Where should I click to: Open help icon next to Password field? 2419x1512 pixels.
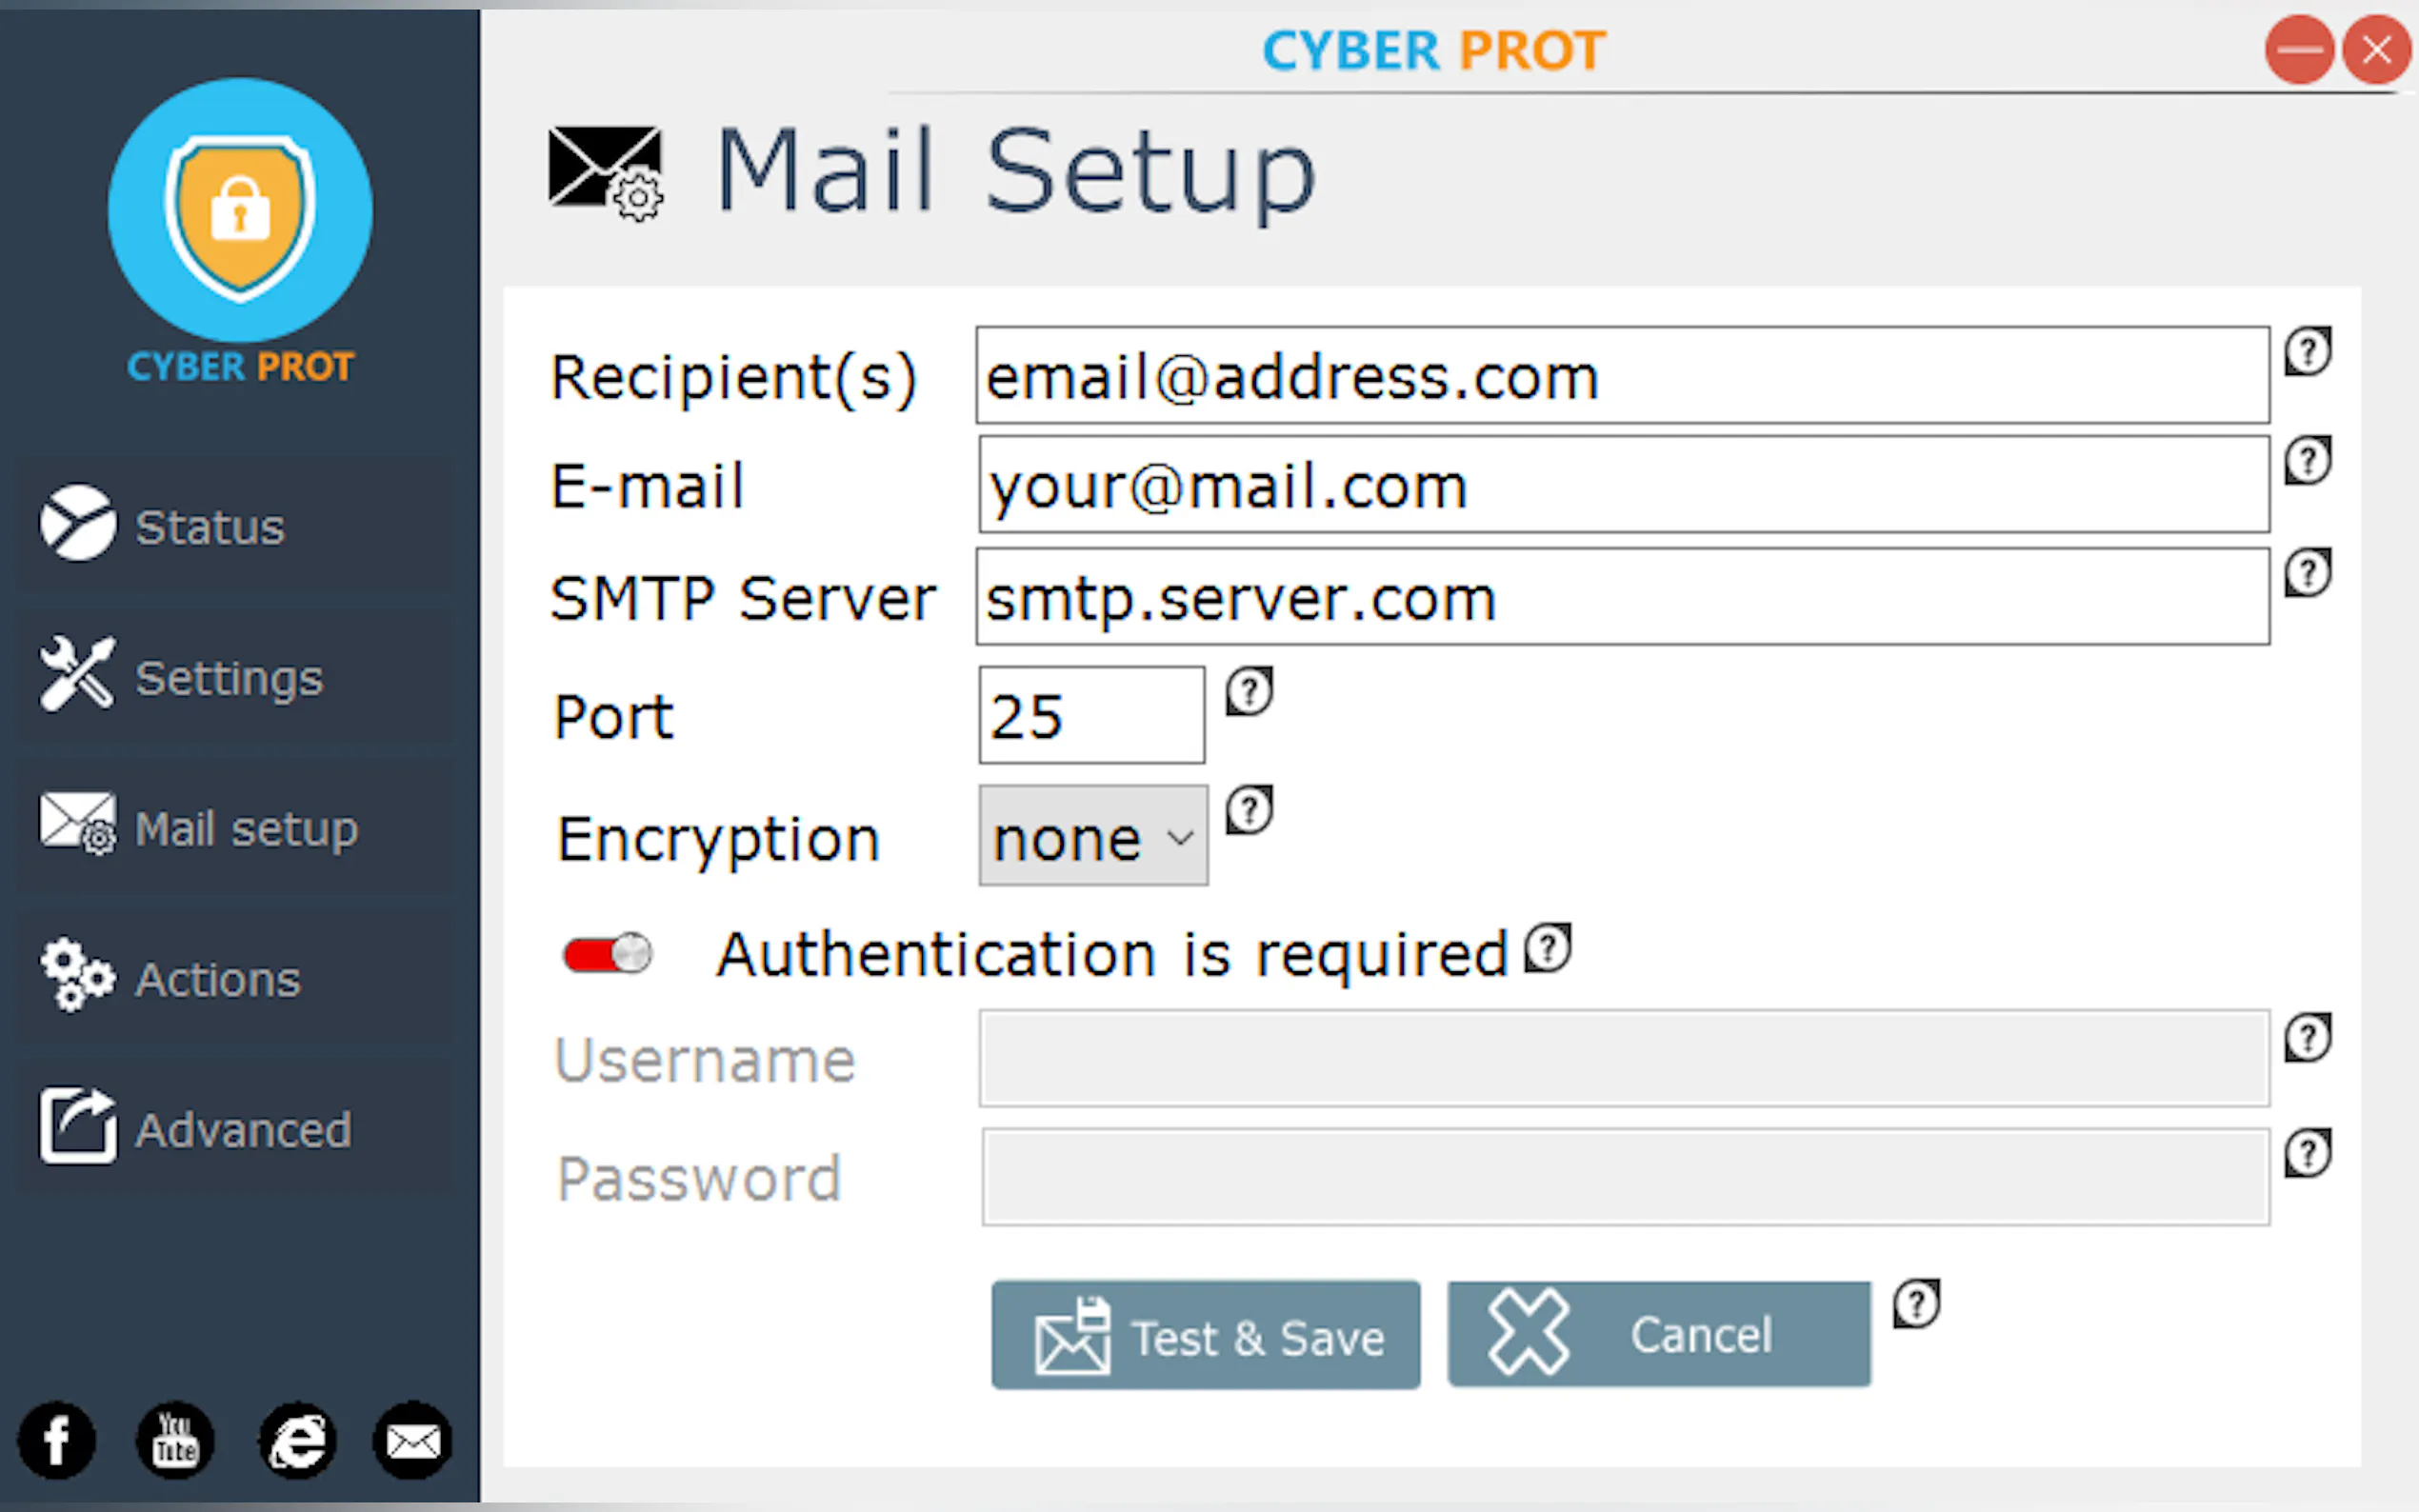click(2308, 1153)
